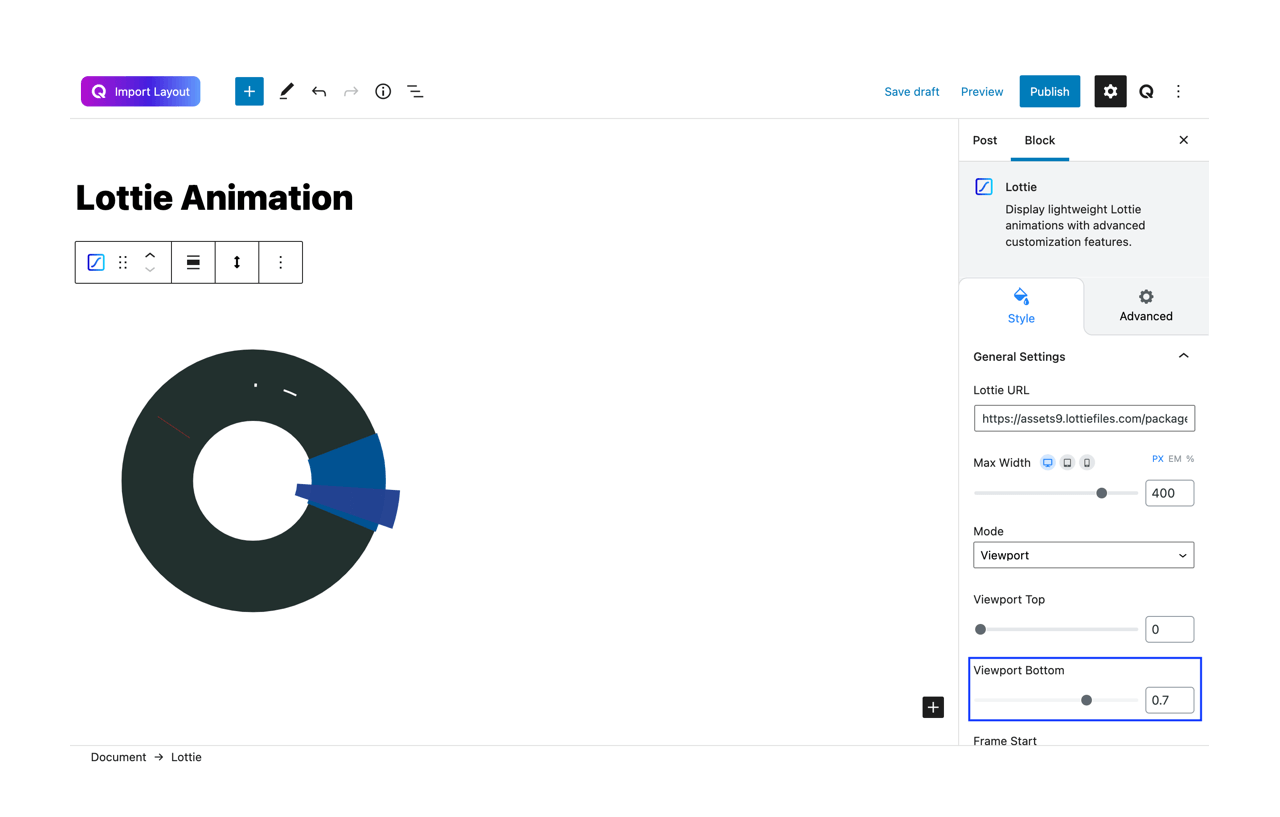The width and height of the screenshot is (1280, 817).
Task: Click the Viewport Bottom slider handle
Action: coord(1087,700)
